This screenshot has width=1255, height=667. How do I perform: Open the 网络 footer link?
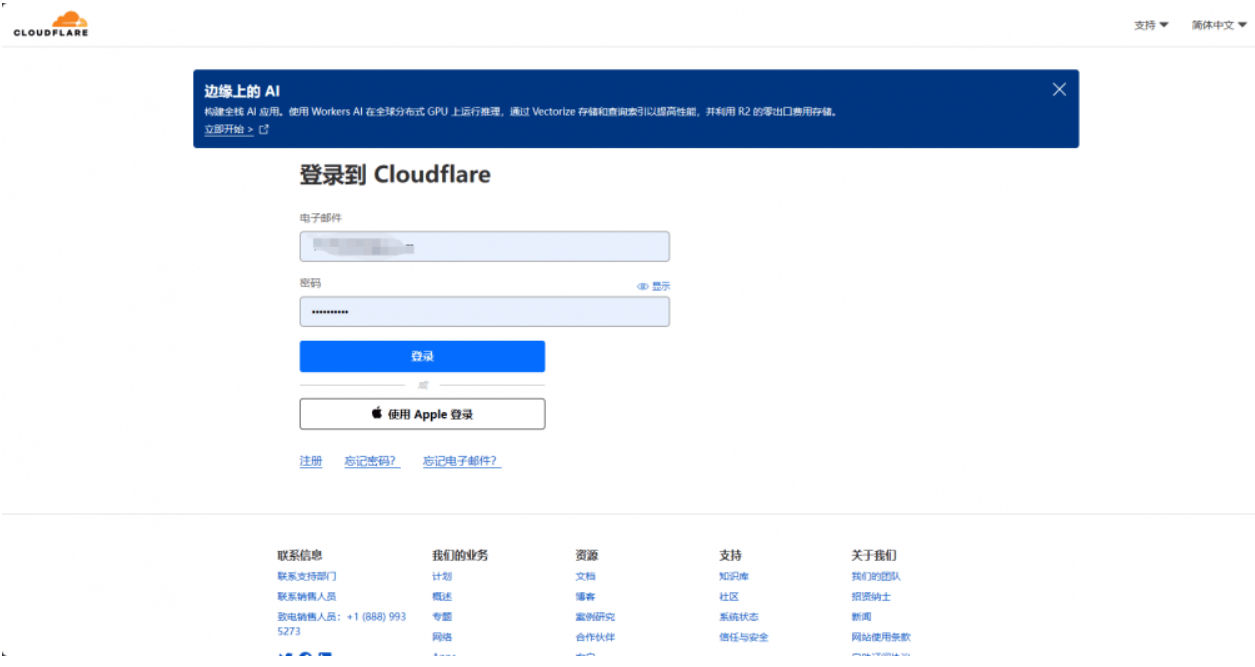[x=442, y=637]
